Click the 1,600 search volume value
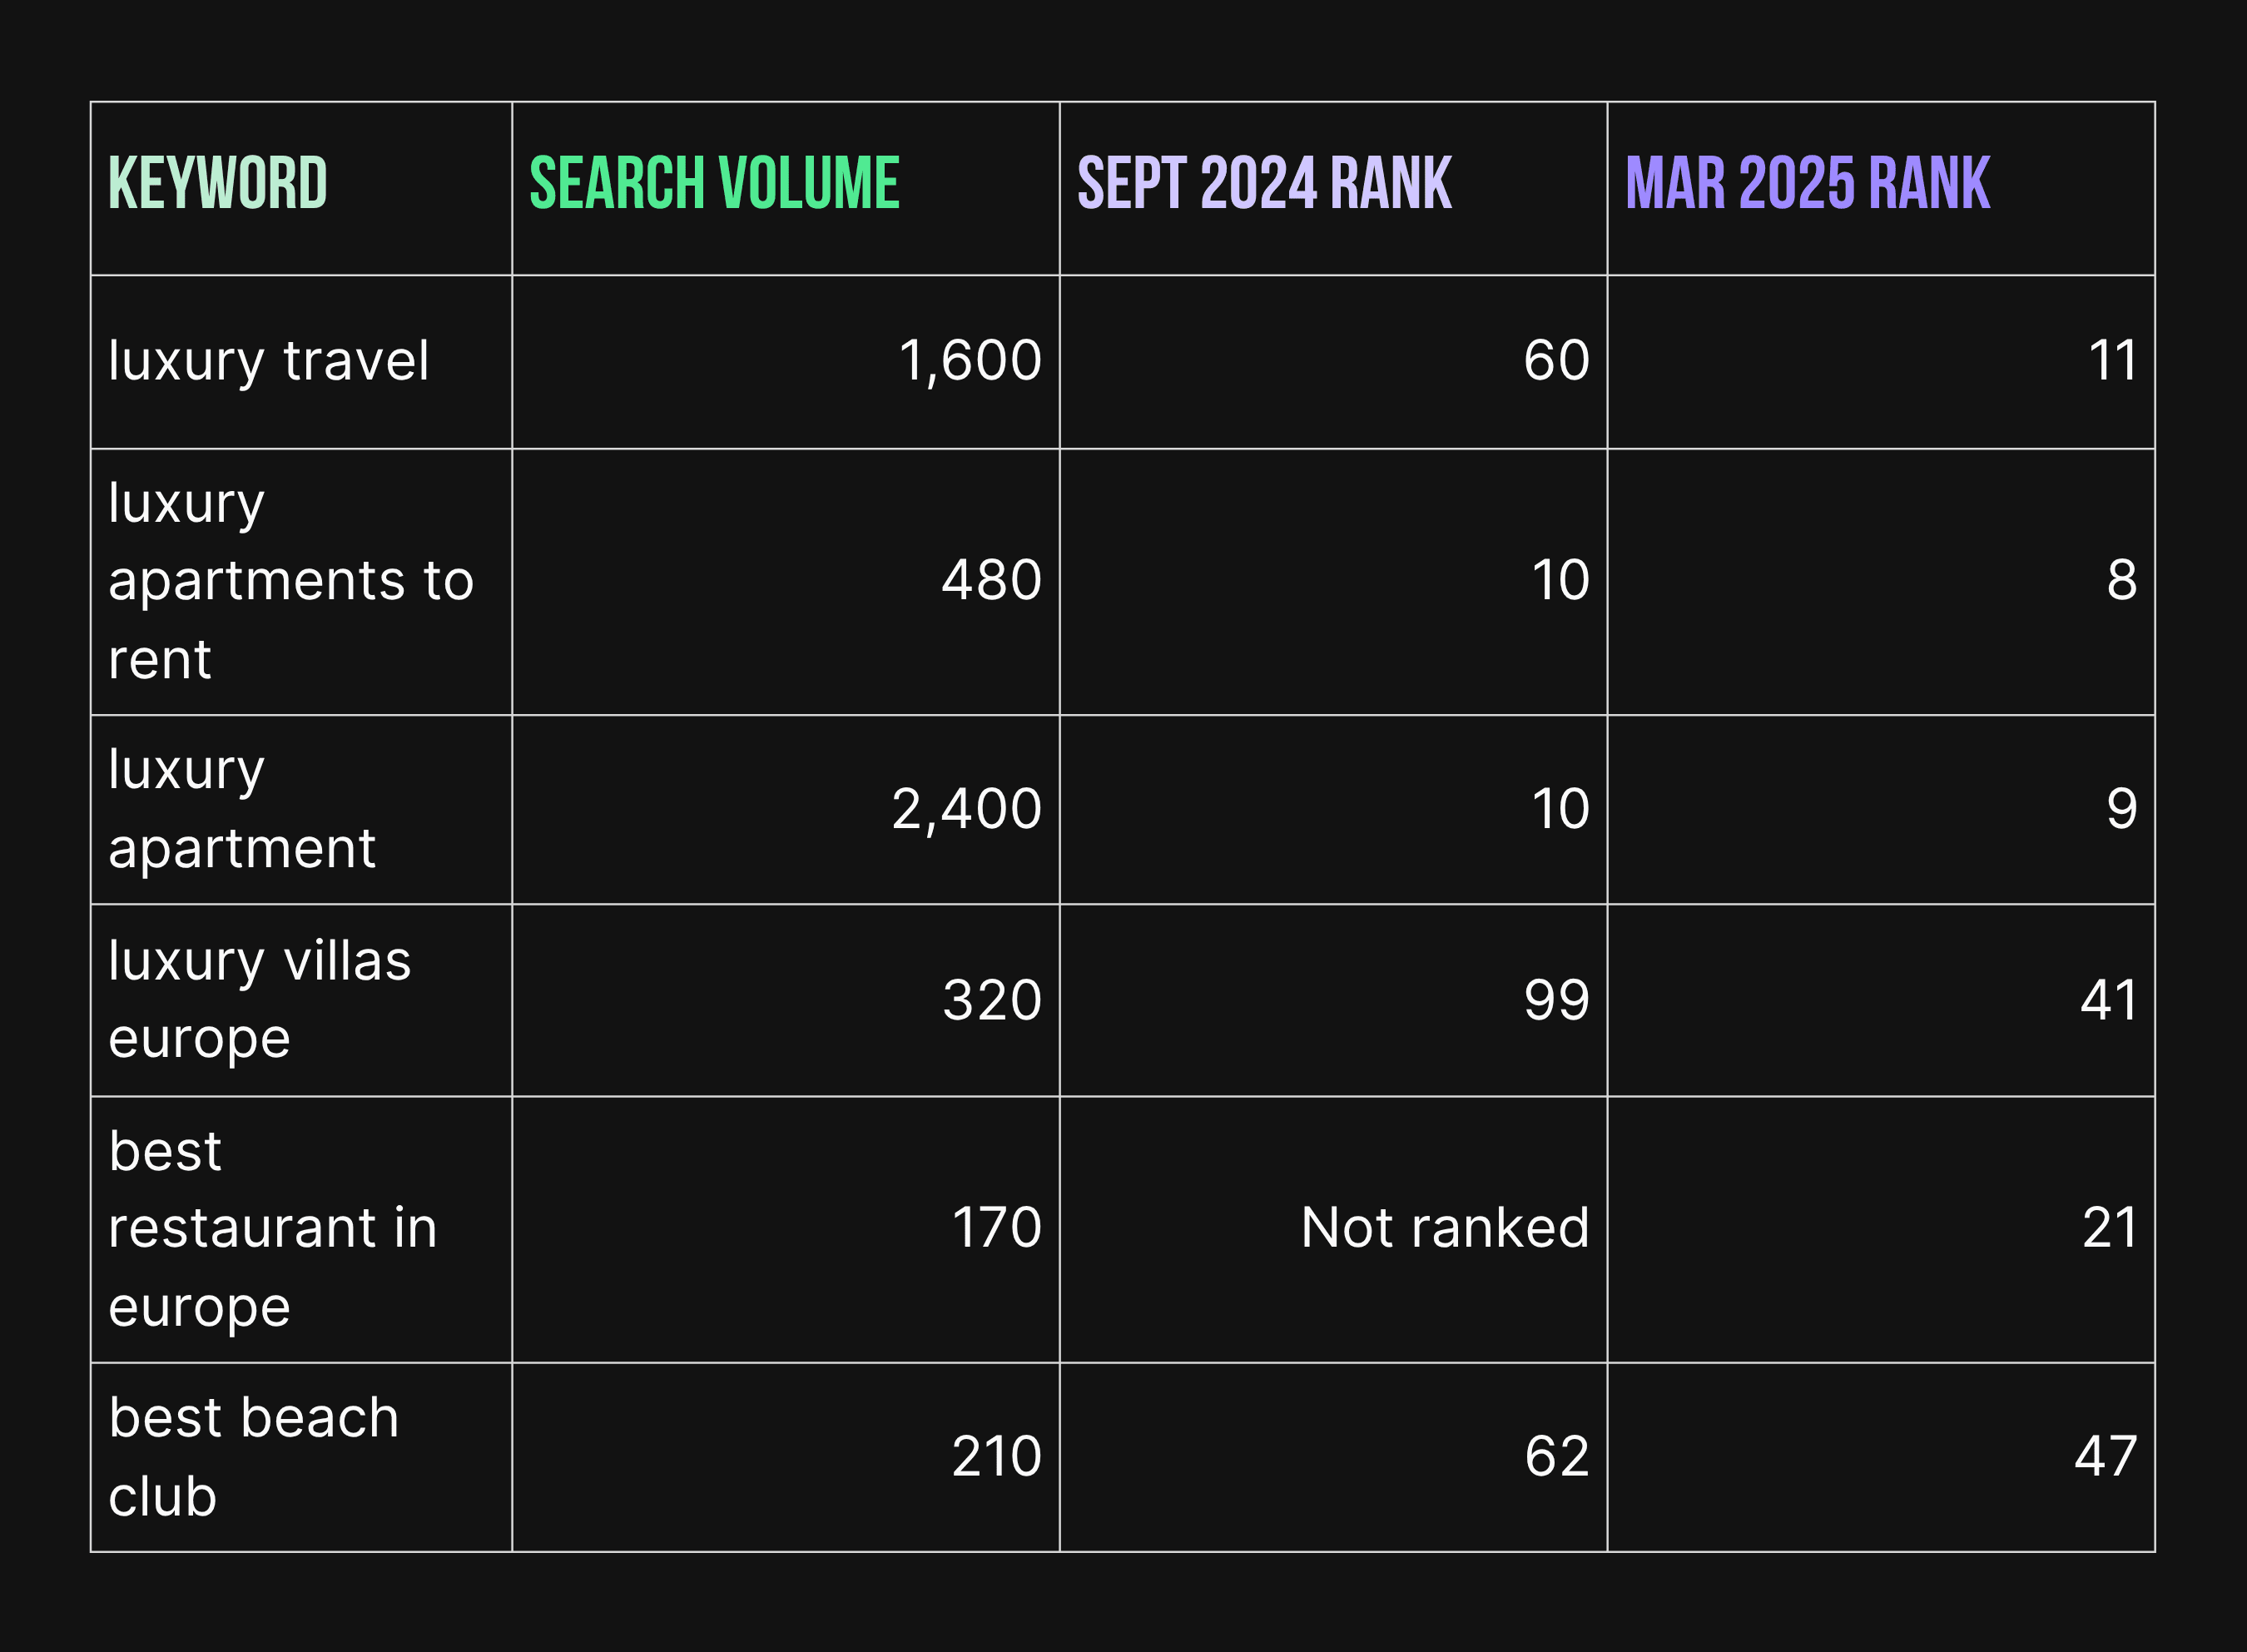2247x1652 pixels. click(x=969, y=361)
